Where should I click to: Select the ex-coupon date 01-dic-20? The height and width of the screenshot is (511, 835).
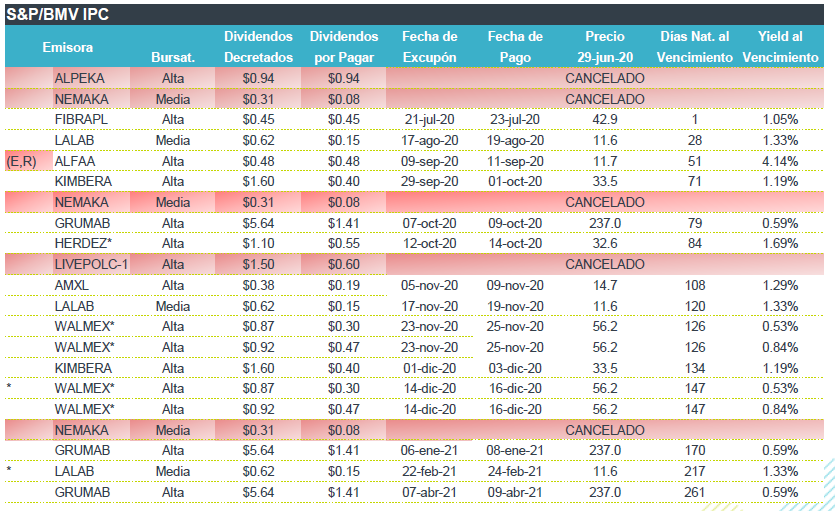point(429,368)
